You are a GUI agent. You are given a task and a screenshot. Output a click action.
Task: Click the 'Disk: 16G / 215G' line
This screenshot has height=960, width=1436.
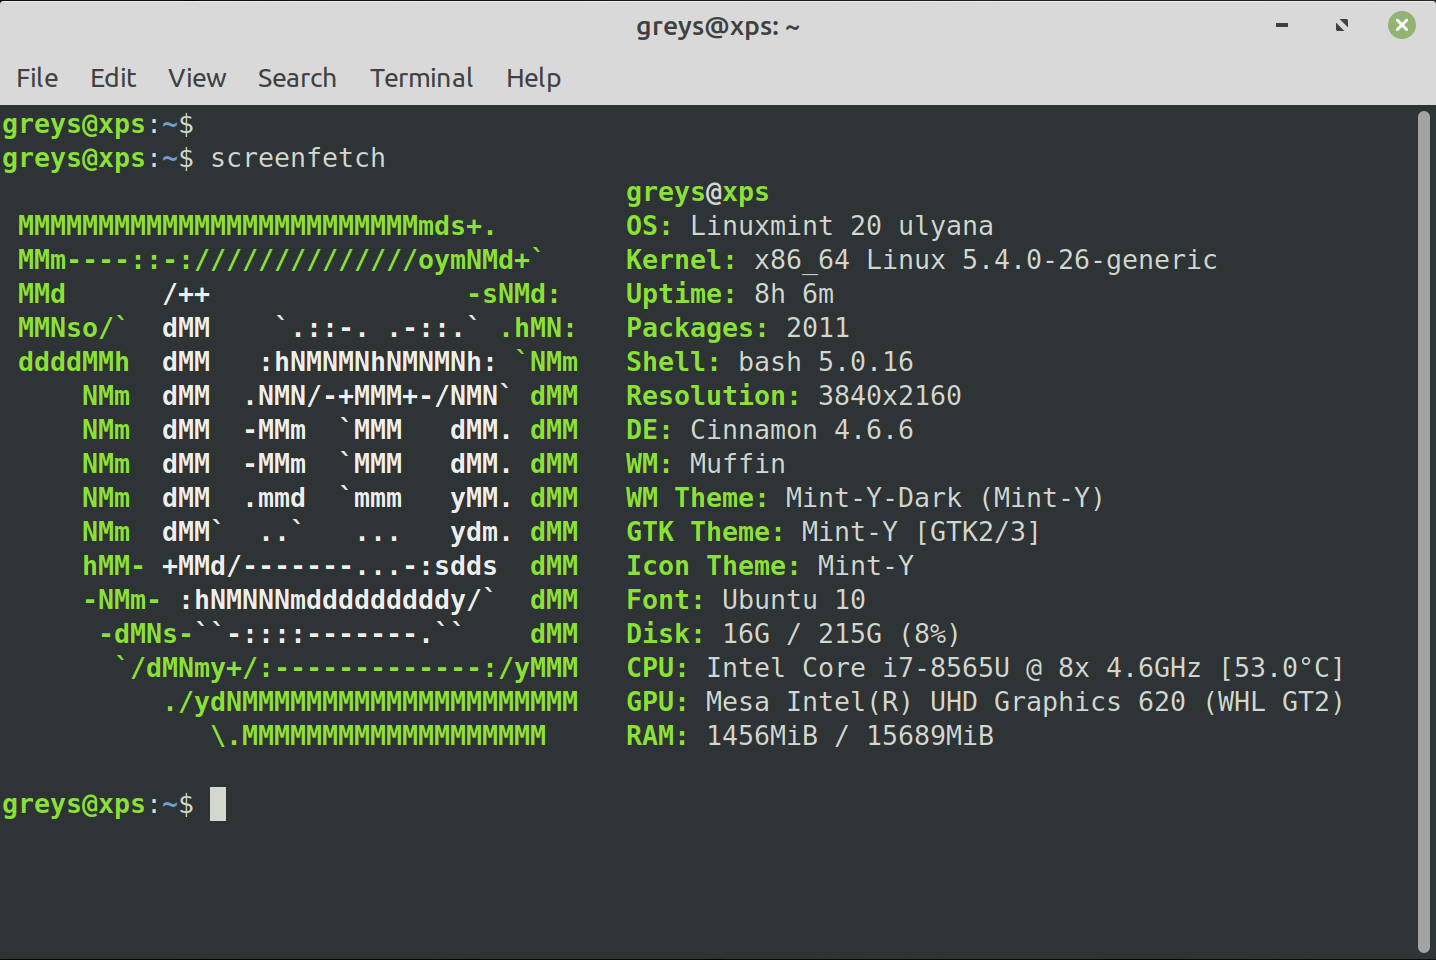[793, 634]
